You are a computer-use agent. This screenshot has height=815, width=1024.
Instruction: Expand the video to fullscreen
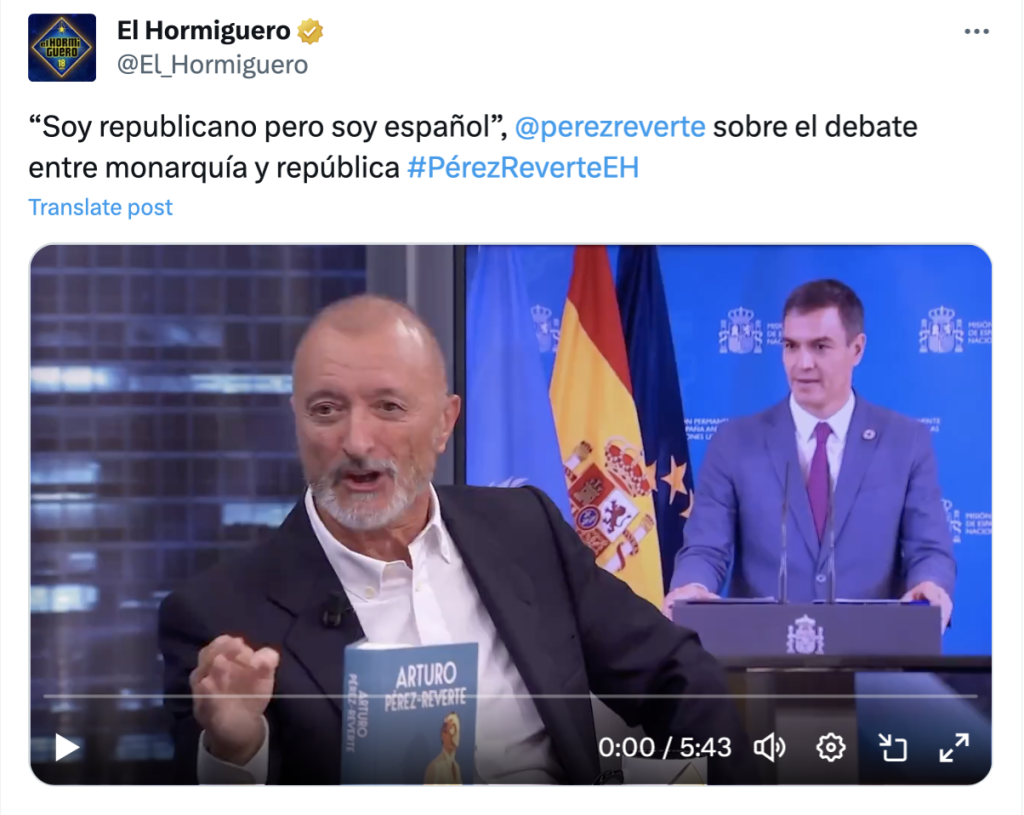tap(954, 748)
